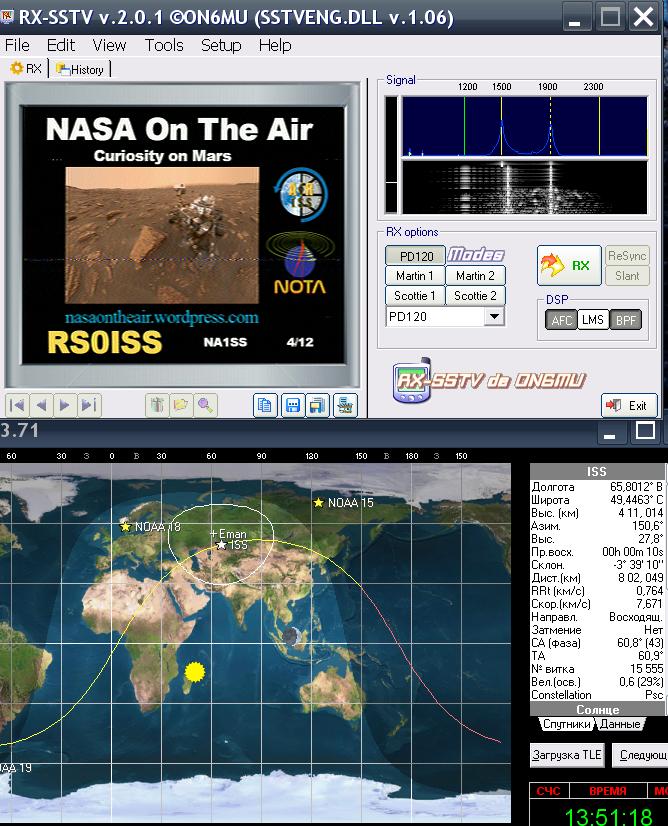Image resolution: width=668 pixels, height=826 pixels.
Task: Click the upload image computer icon
Action: coord(345,405)
